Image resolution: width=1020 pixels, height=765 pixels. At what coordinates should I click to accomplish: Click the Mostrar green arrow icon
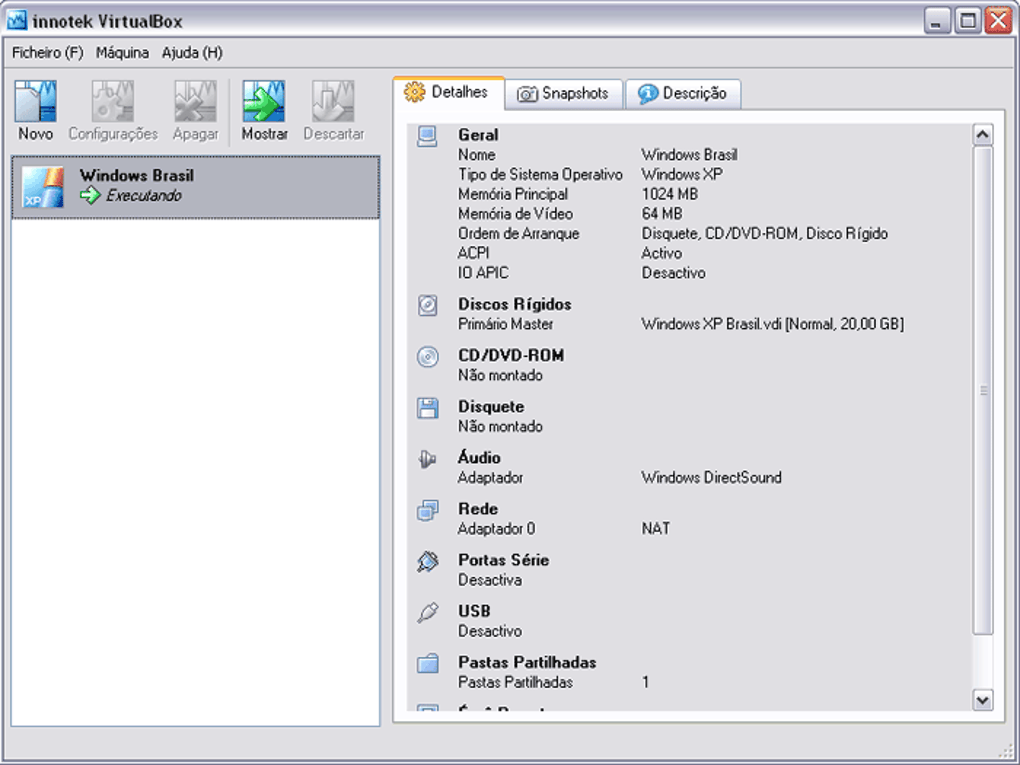264,101
